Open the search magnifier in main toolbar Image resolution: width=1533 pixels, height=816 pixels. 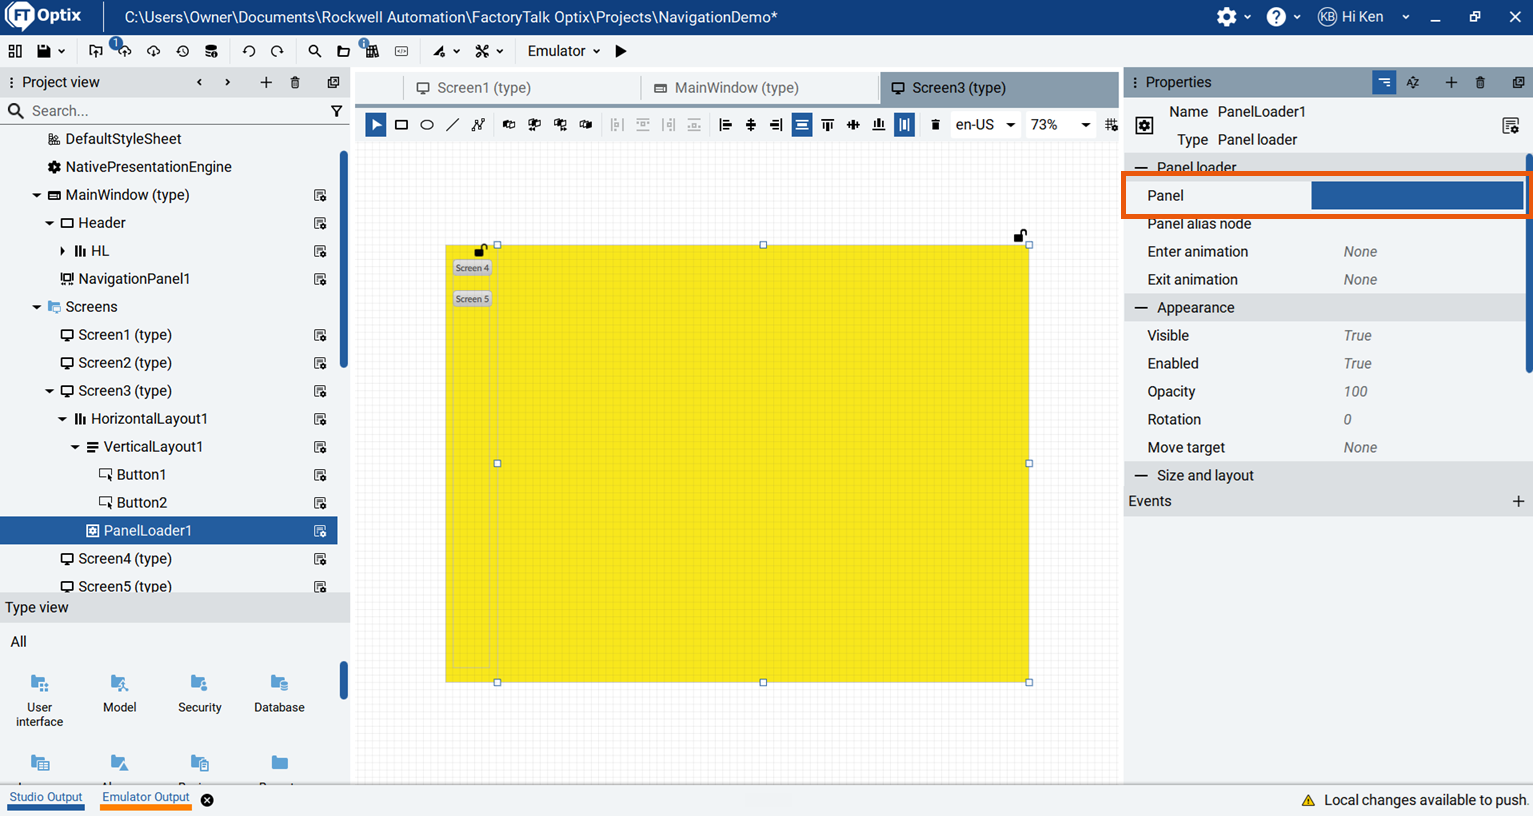[315, 51]
